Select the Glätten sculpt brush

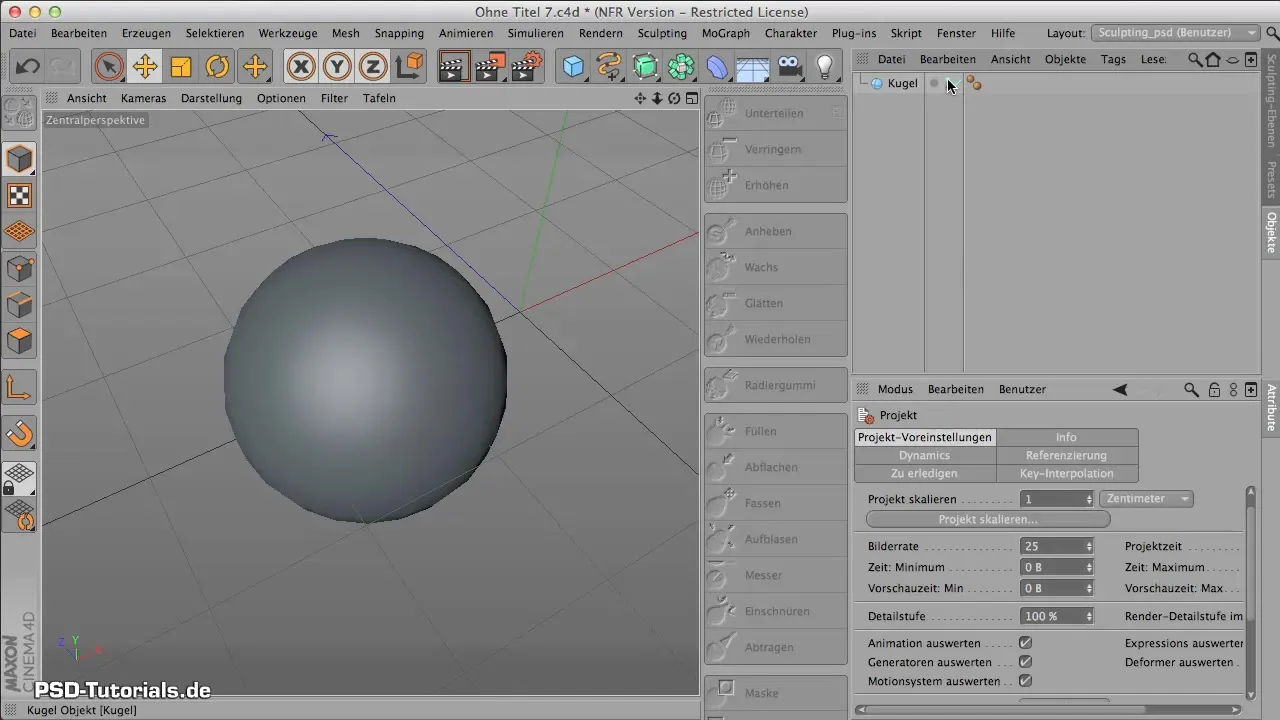pos(776,303)
